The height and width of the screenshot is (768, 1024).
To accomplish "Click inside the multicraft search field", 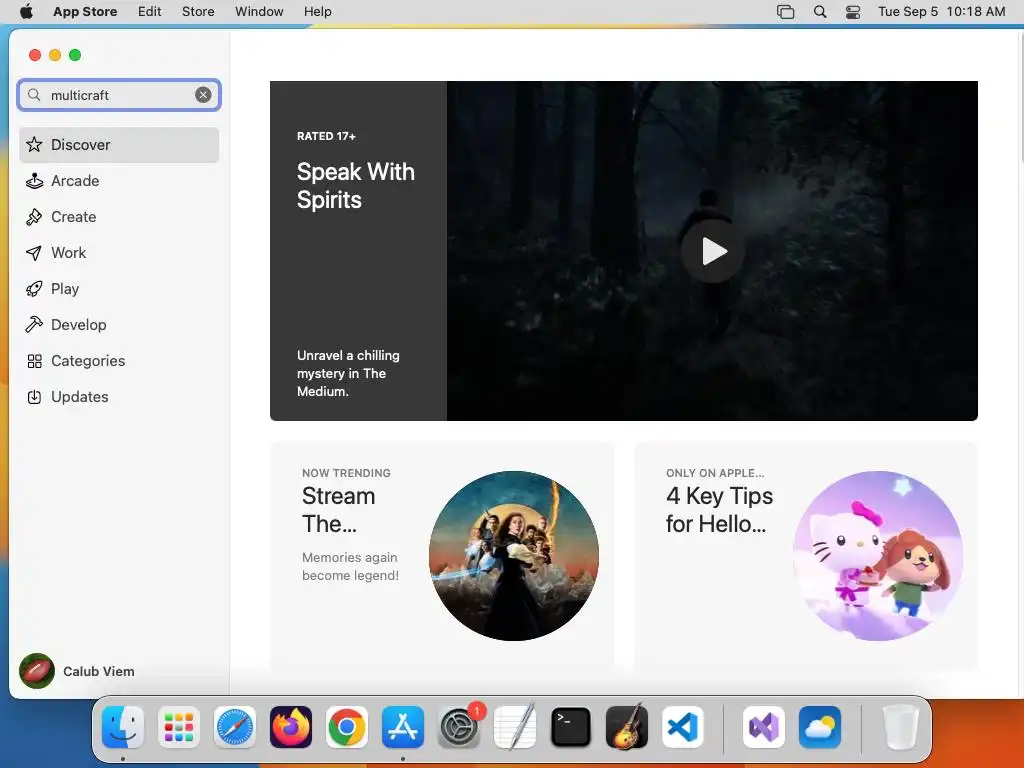I will tap(119, 95).
